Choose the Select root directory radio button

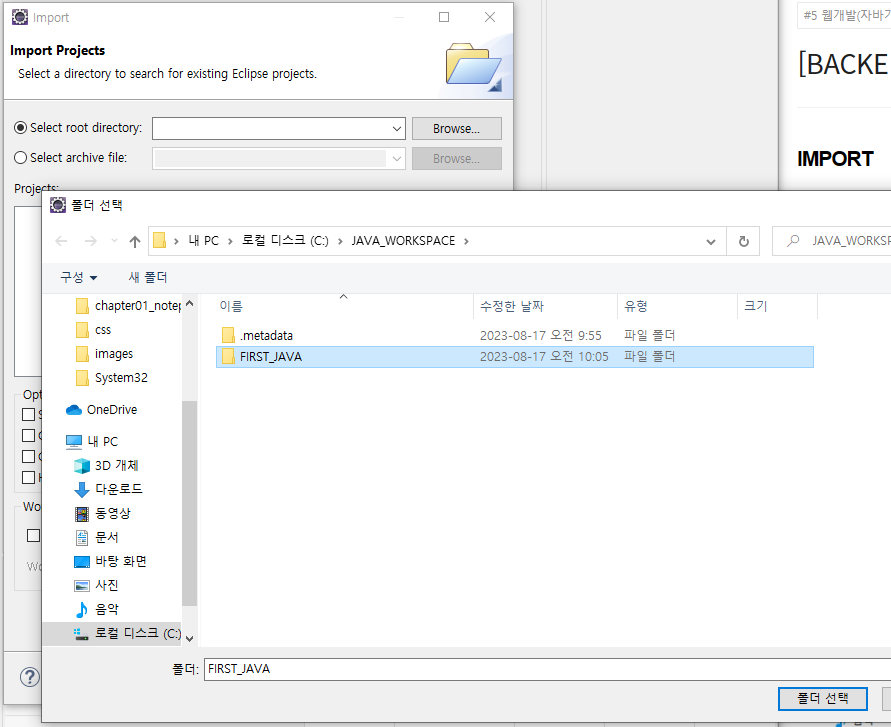20,128
